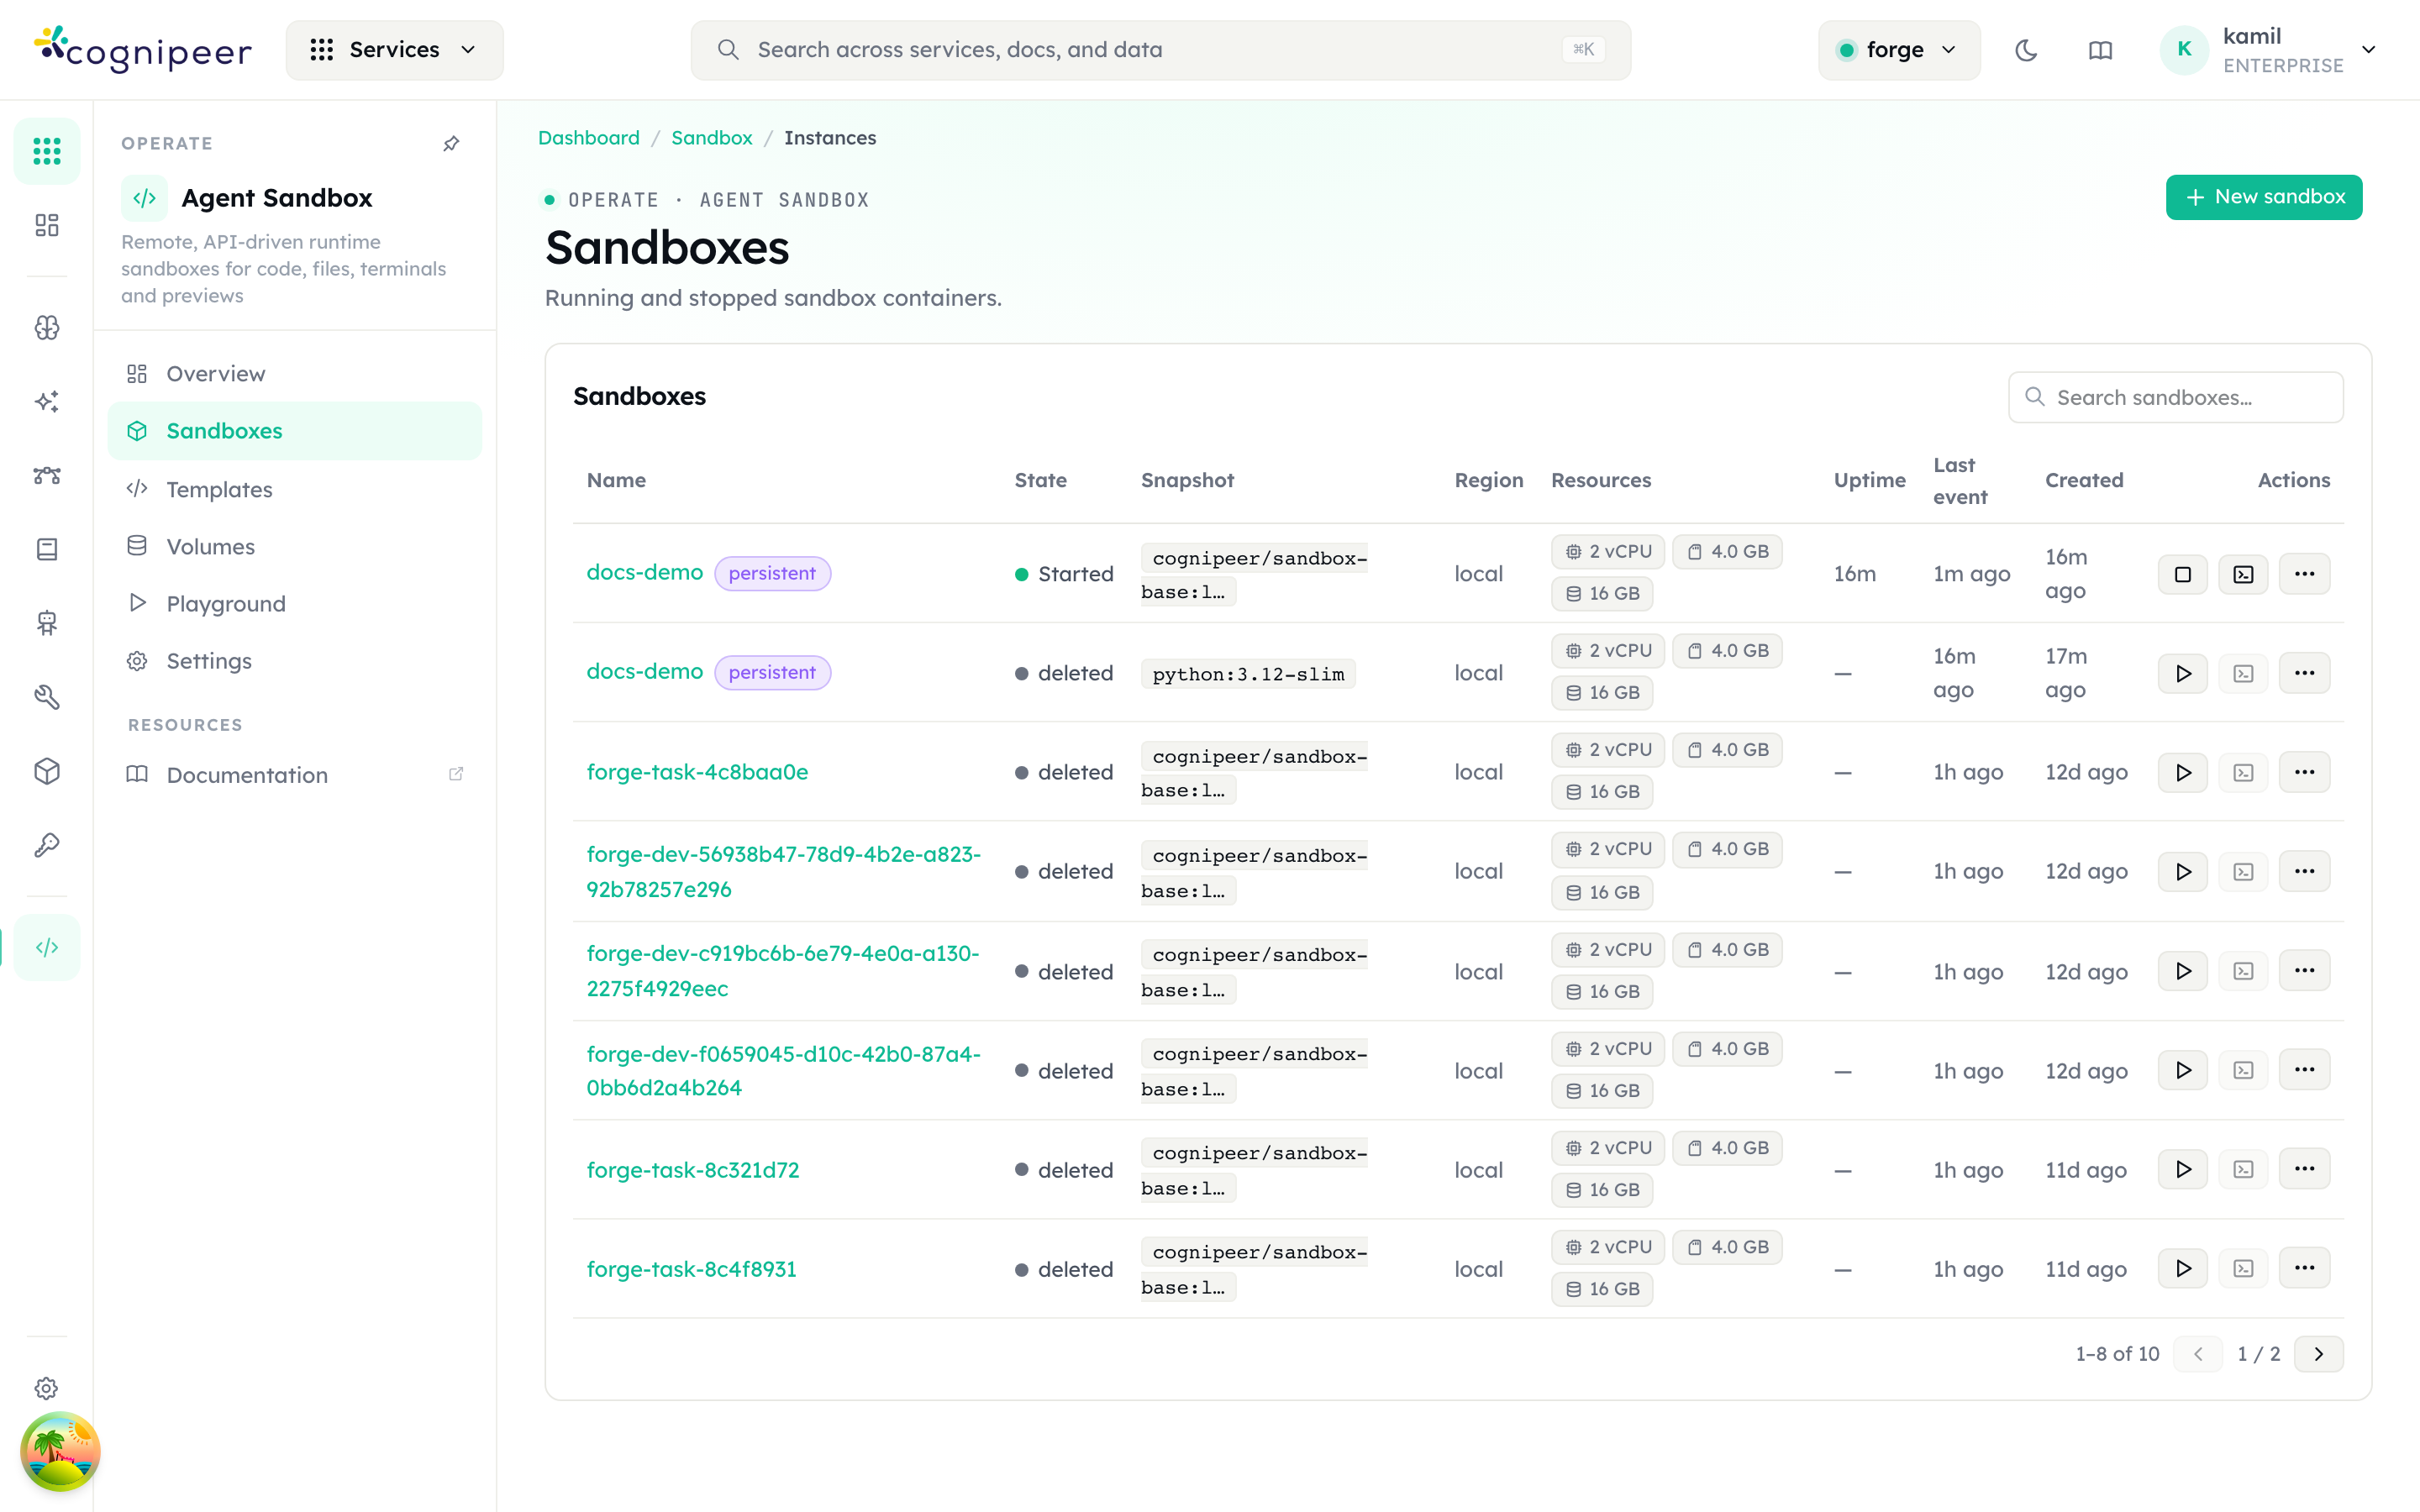Click the Name column header
The image size is (2420, 1512).
[x=616, y=480]
